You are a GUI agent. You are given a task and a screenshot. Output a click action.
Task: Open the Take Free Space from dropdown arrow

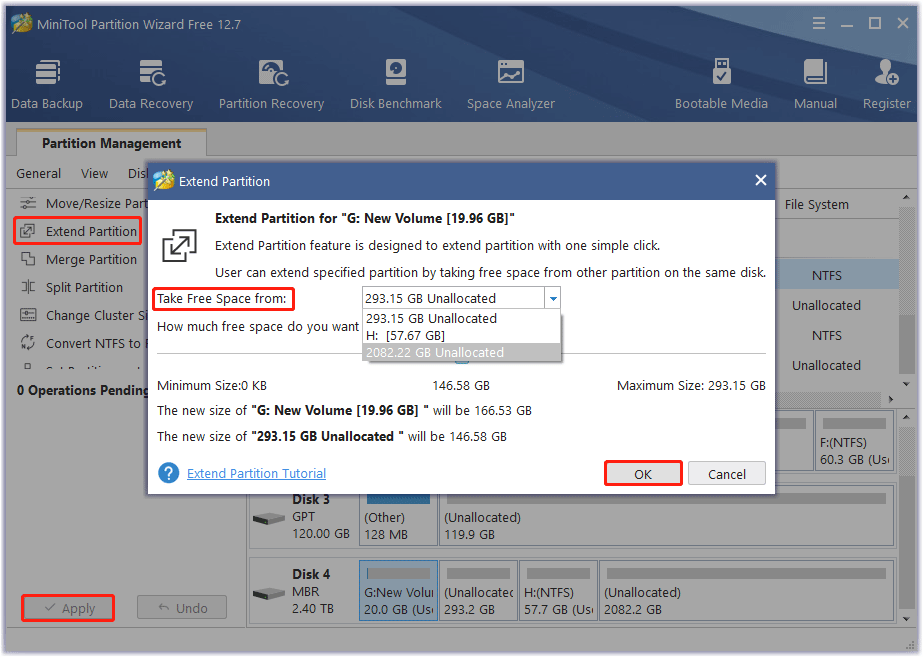553,298
